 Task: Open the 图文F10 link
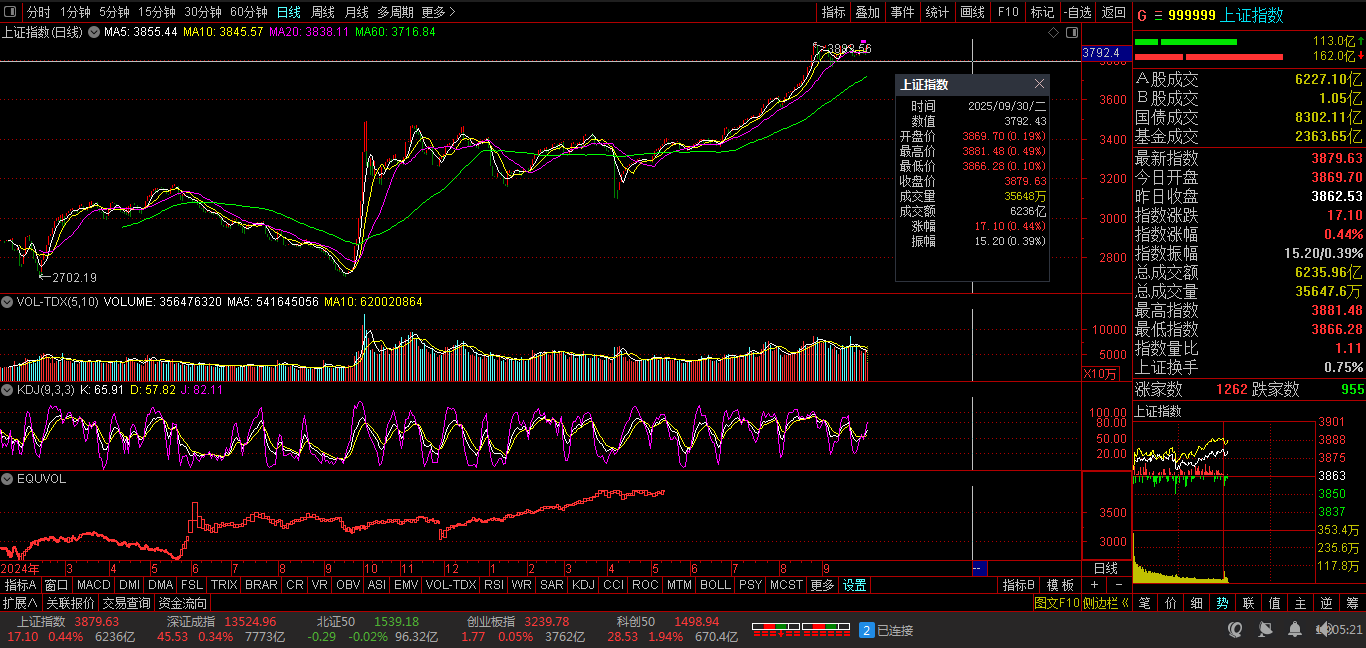[x=1057, y=603]
